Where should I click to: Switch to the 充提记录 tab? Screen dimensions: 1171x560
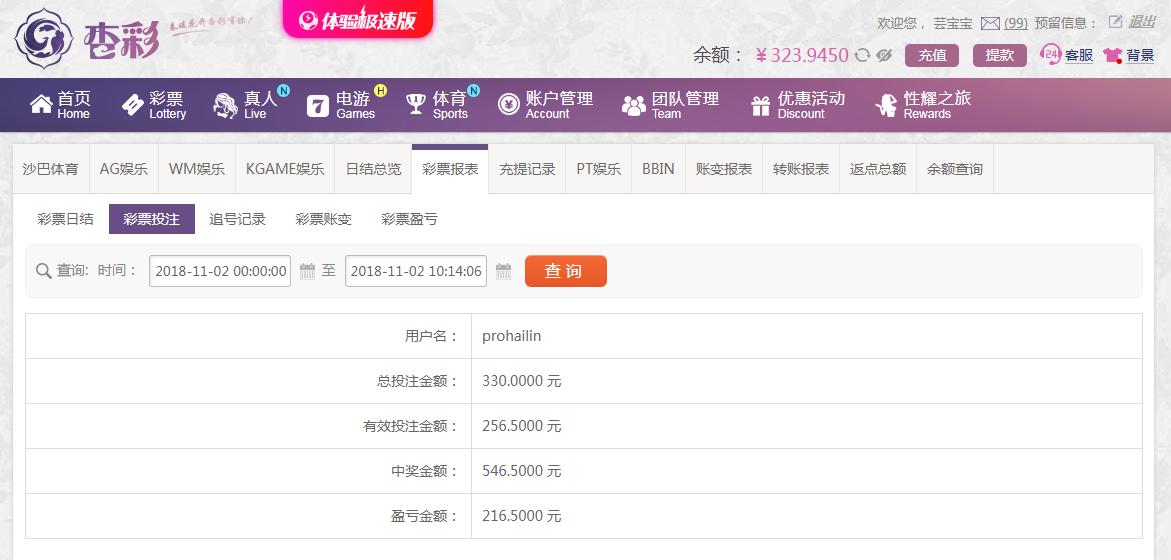point(527,169)
